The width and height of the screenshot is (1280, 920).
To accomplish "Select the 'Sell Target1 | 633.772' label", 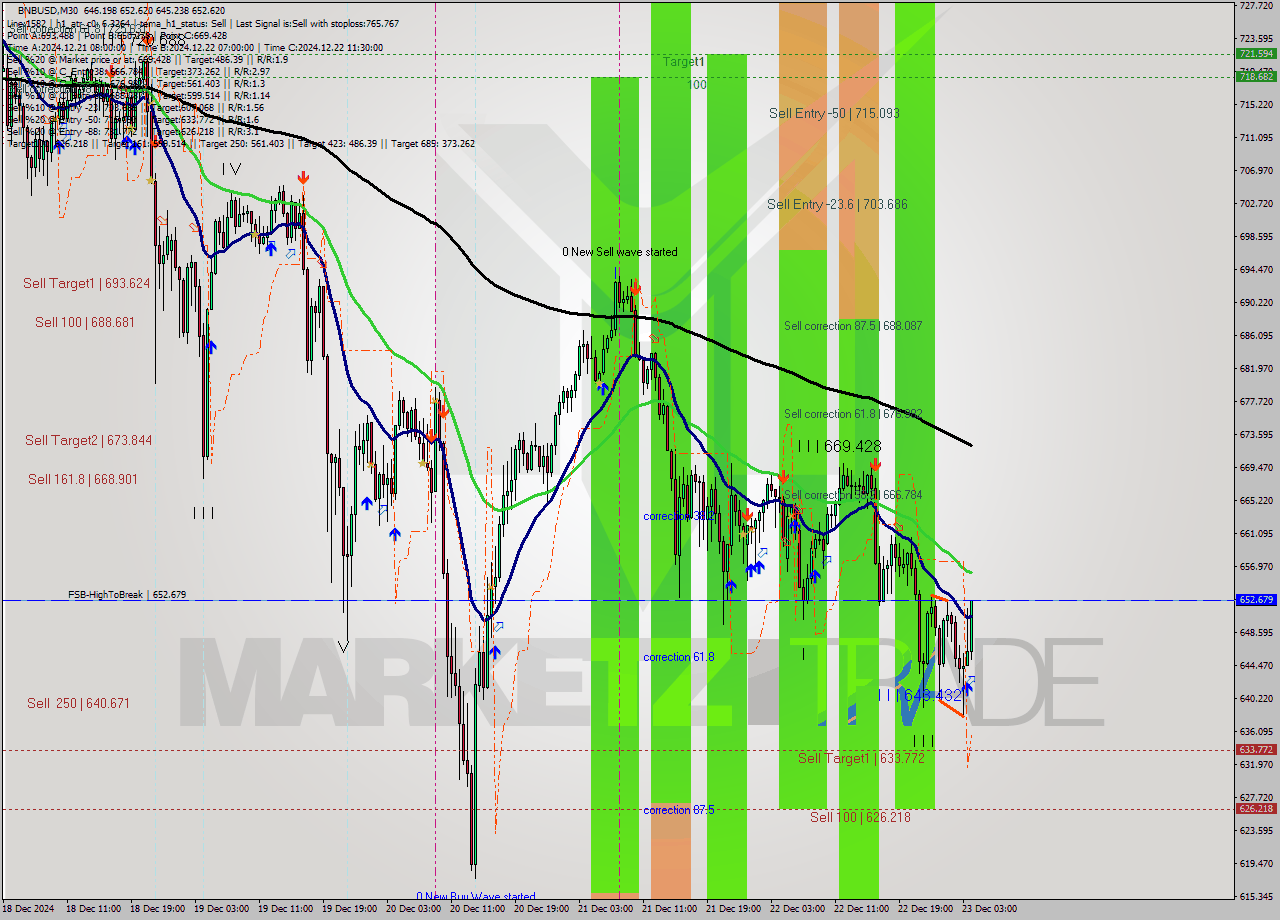I will point(861,758).
